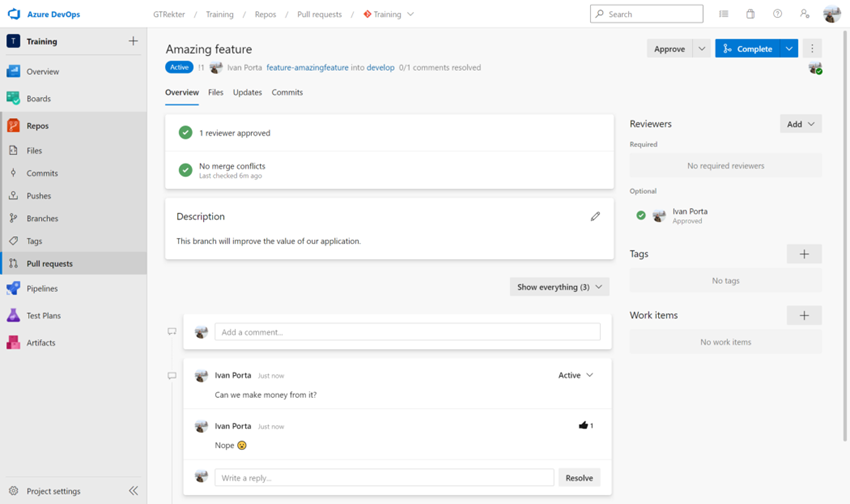
Task: Open more actions ellipsis menu
Action: tap(812, 49)
